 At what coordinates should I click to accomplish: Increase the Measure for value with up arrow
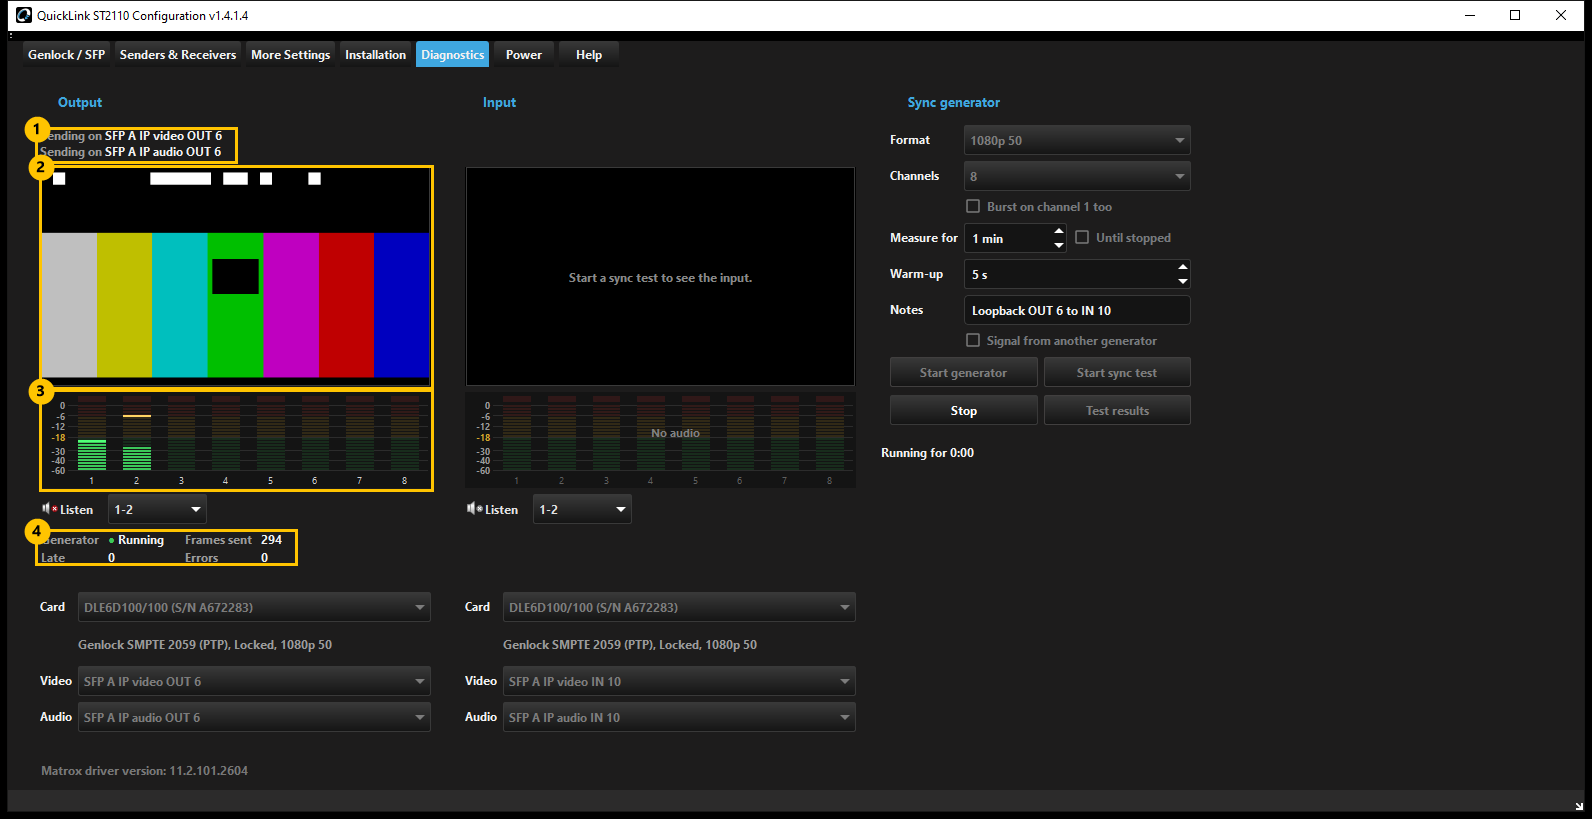(x=1059, y=231)
